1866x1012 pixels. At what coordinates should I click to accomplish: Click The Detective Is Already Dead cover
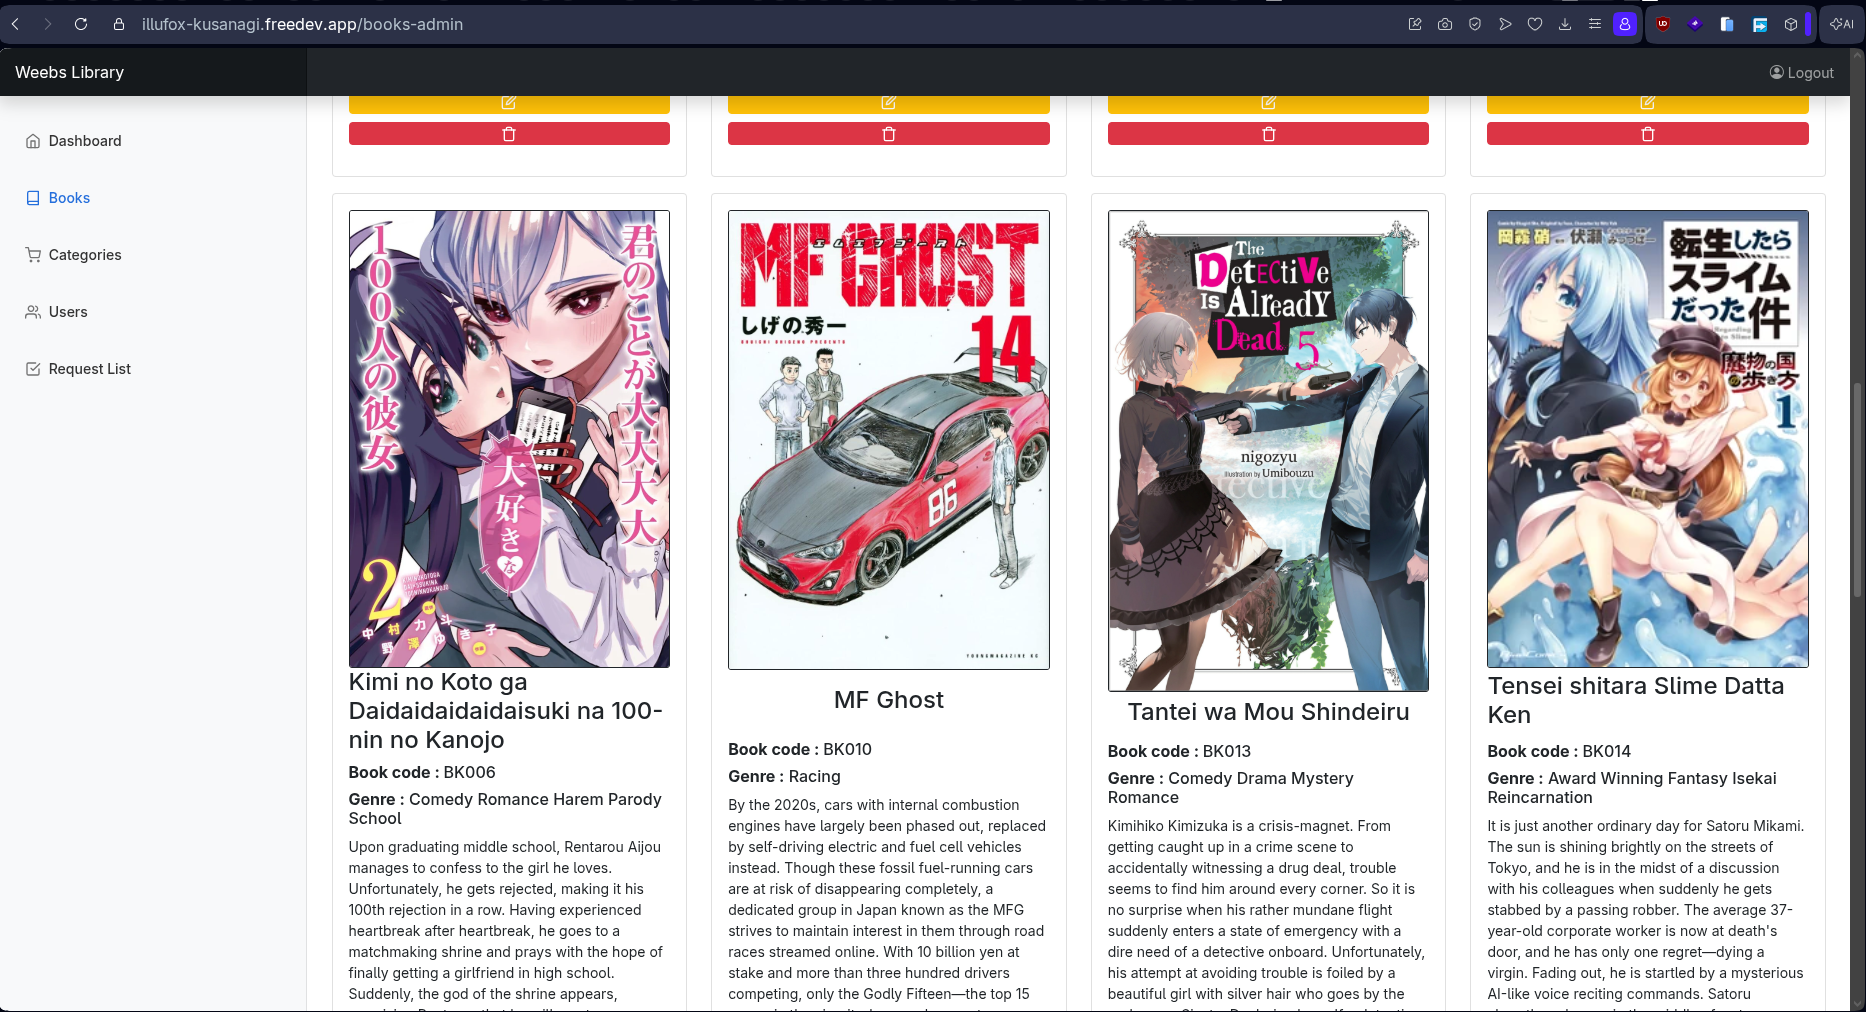click(x=1268, y=451)
